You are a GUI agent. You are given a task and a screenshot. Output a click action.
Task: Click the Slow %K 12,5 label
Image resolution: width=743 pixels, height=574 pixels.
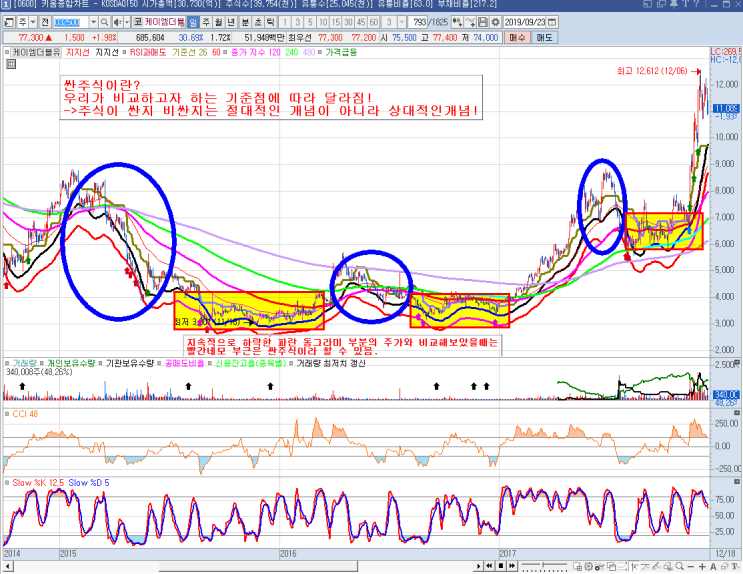[38, 483]
